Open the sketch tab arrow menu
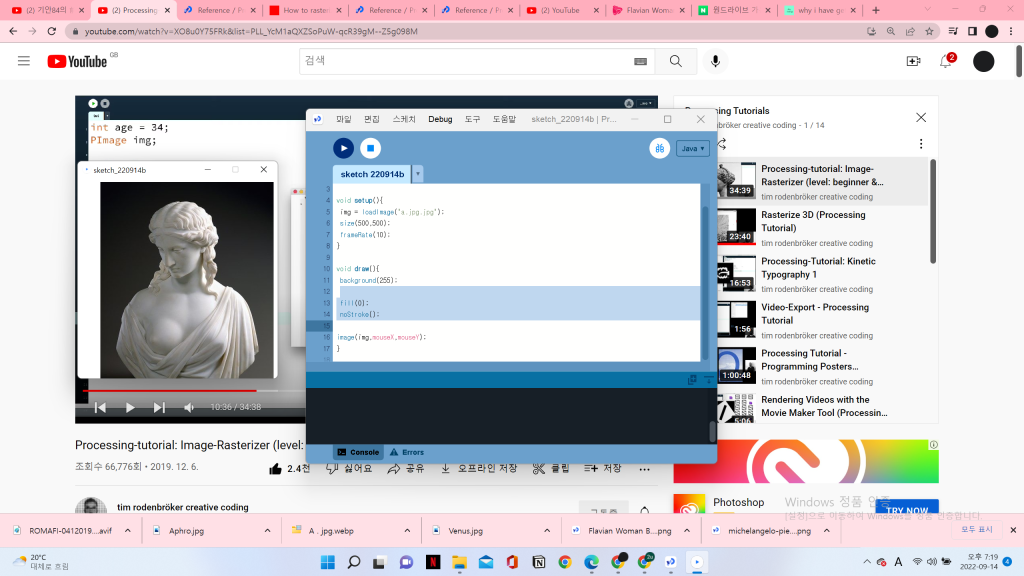 click(418, 174)
